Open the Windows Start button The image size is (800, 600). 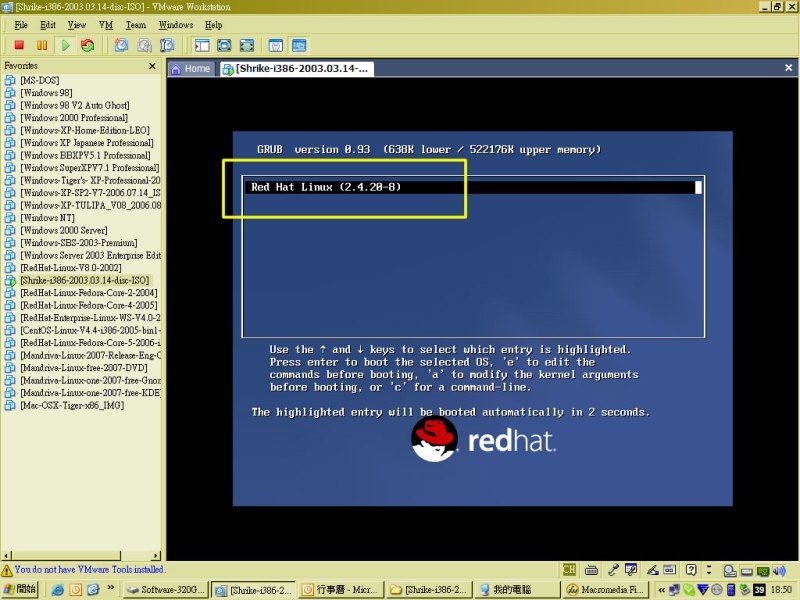click(19, 589)
